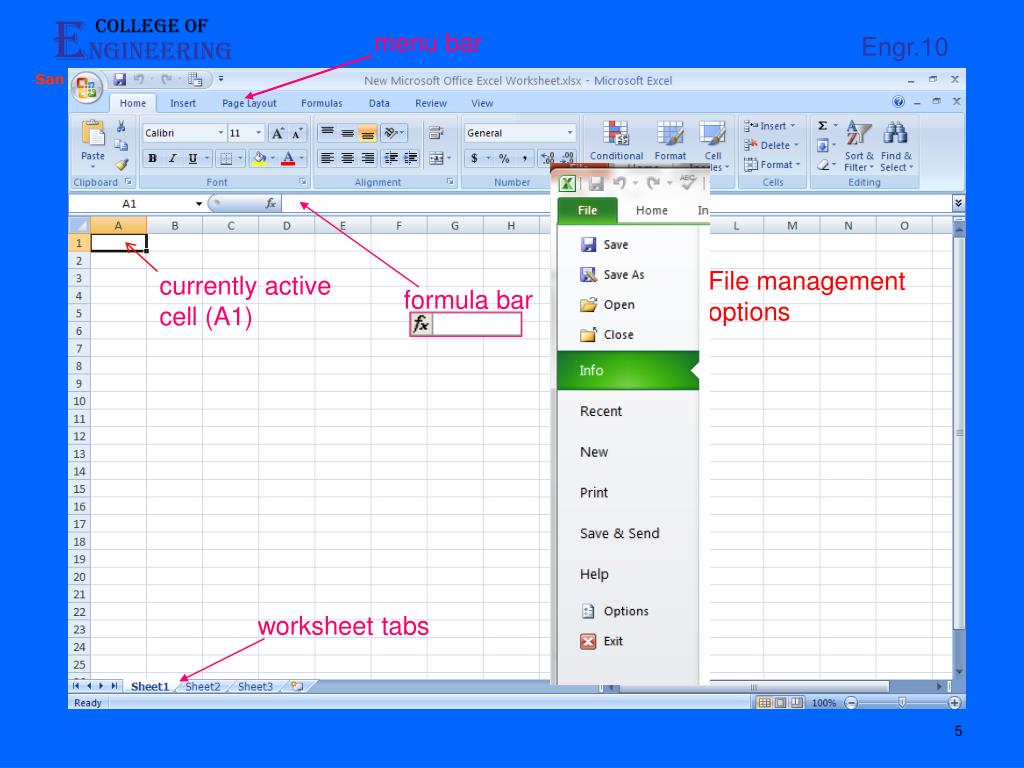
Task: Click Open in File menu
Action: coord(607,305)
